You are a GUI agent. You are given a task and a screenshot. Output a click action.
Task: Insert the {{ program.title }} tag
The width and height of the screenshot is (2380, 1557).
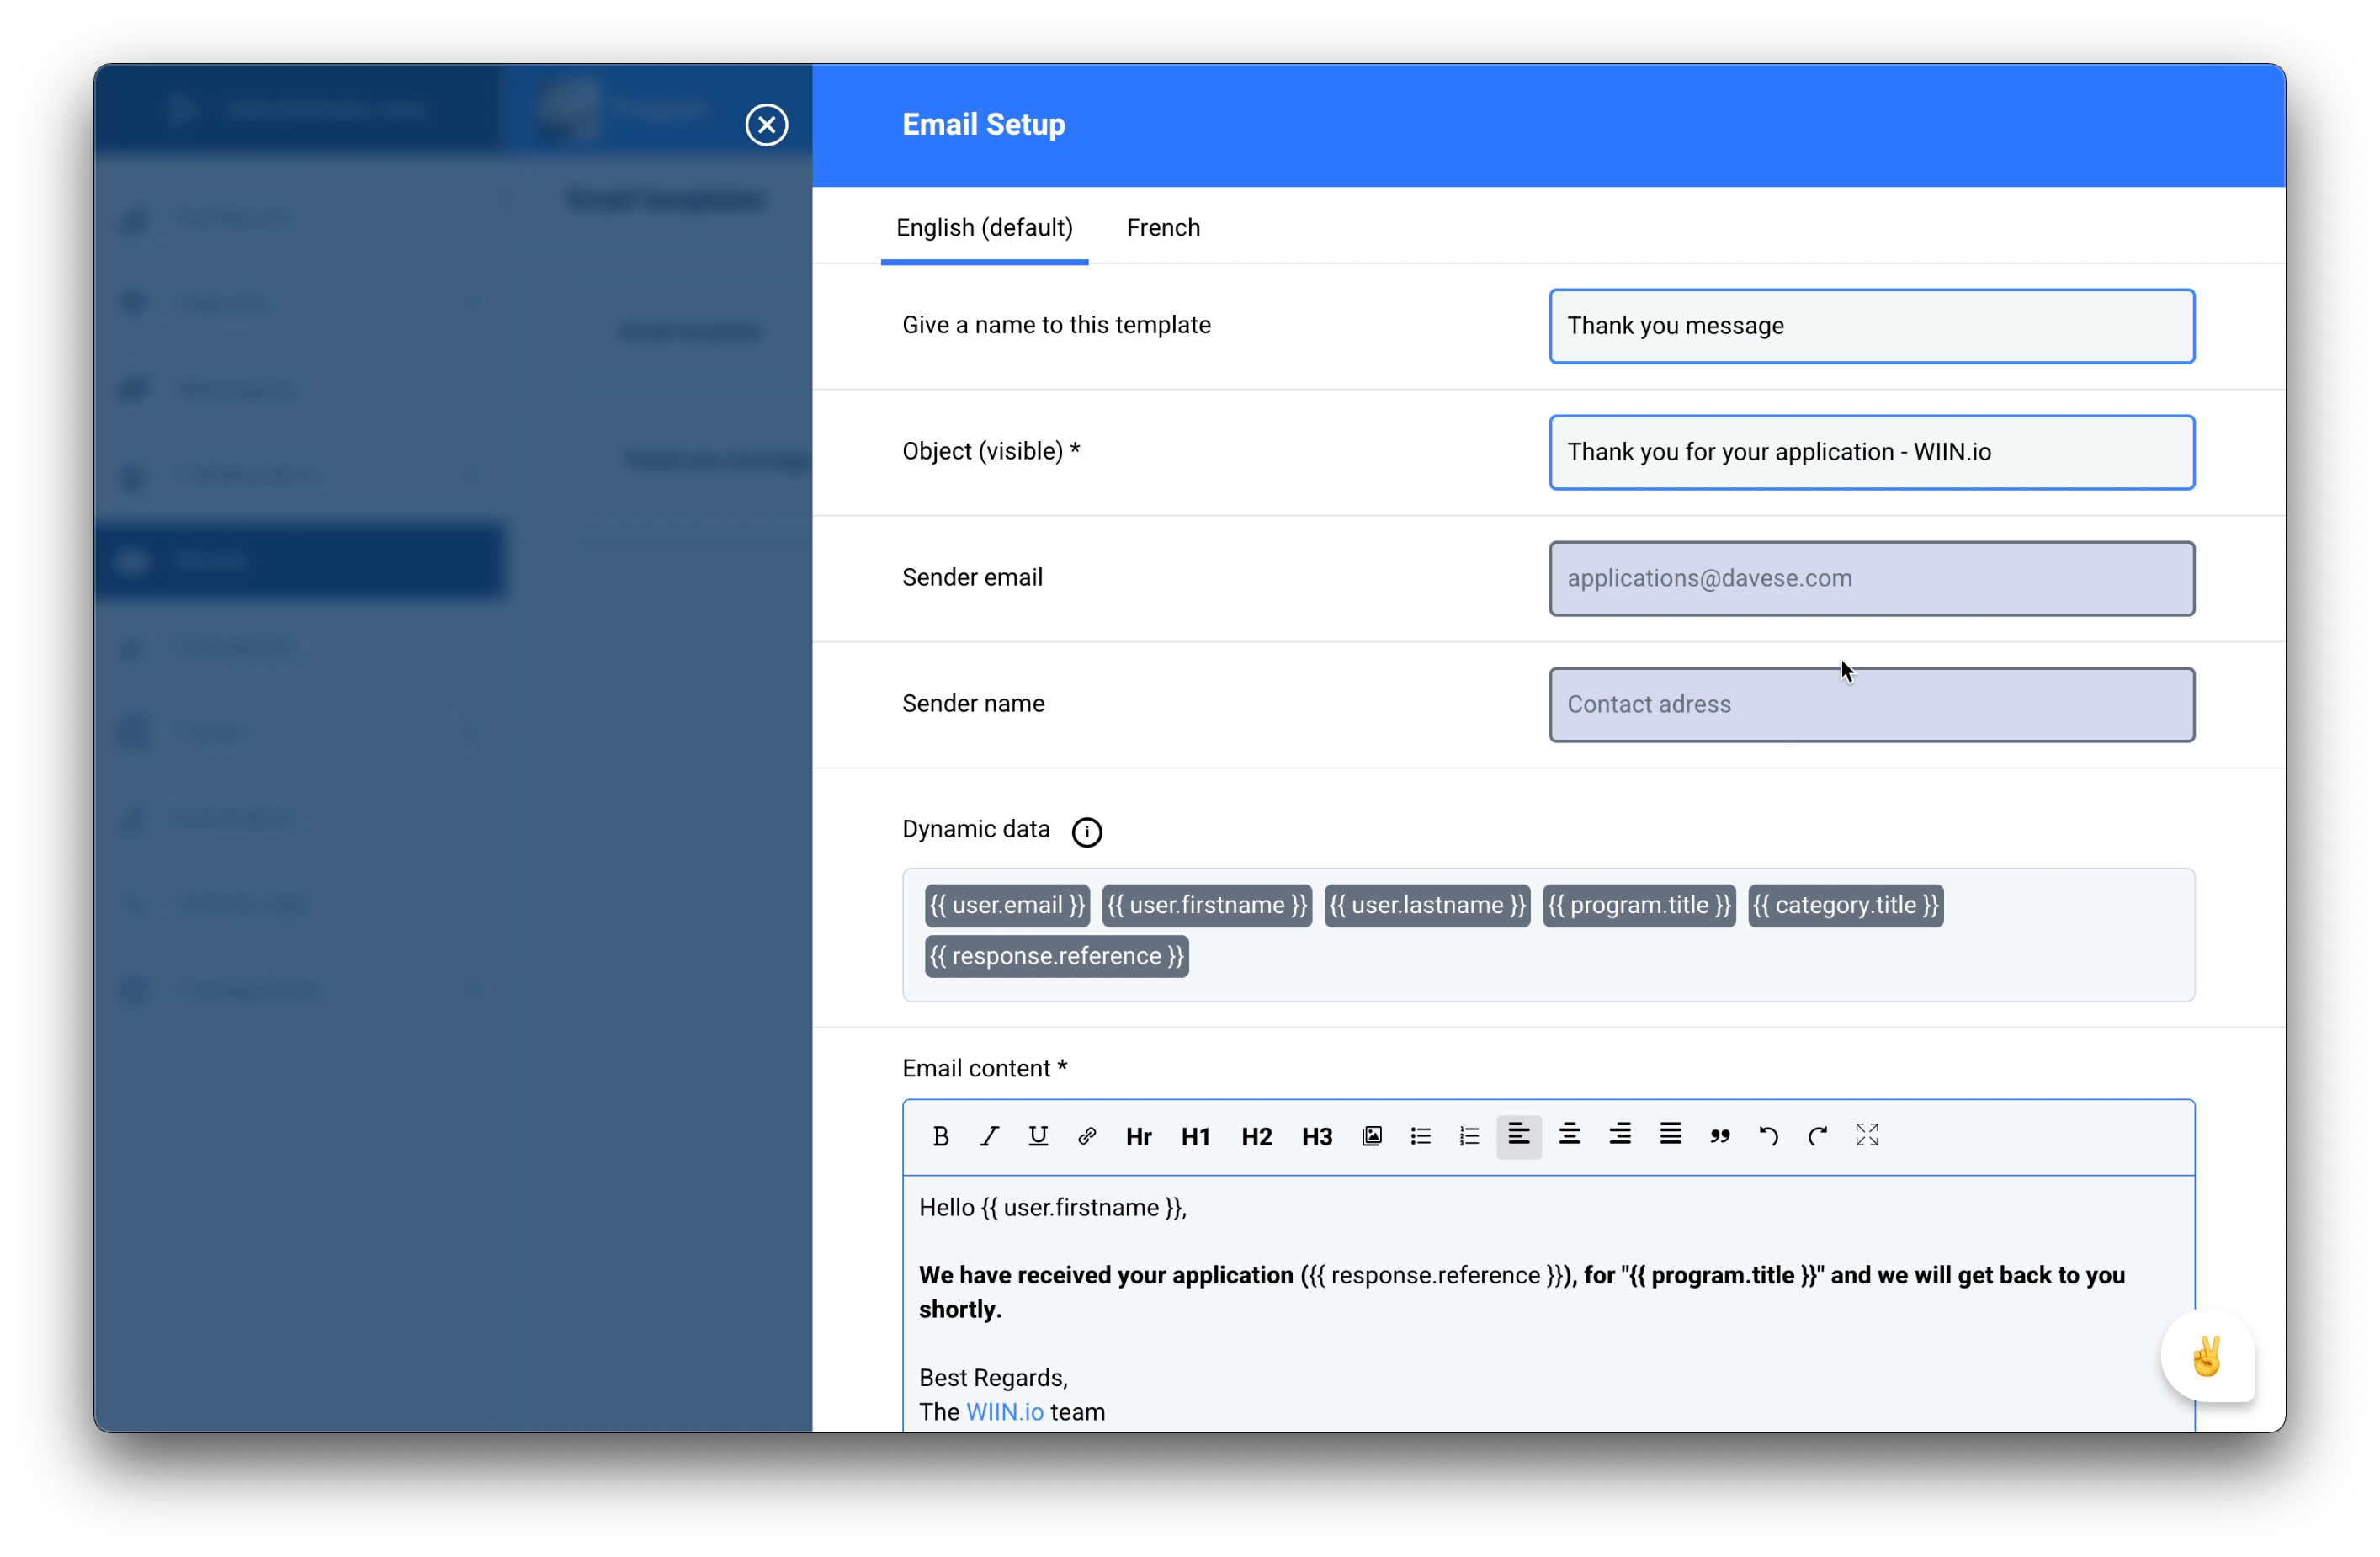click(1638, 905)
